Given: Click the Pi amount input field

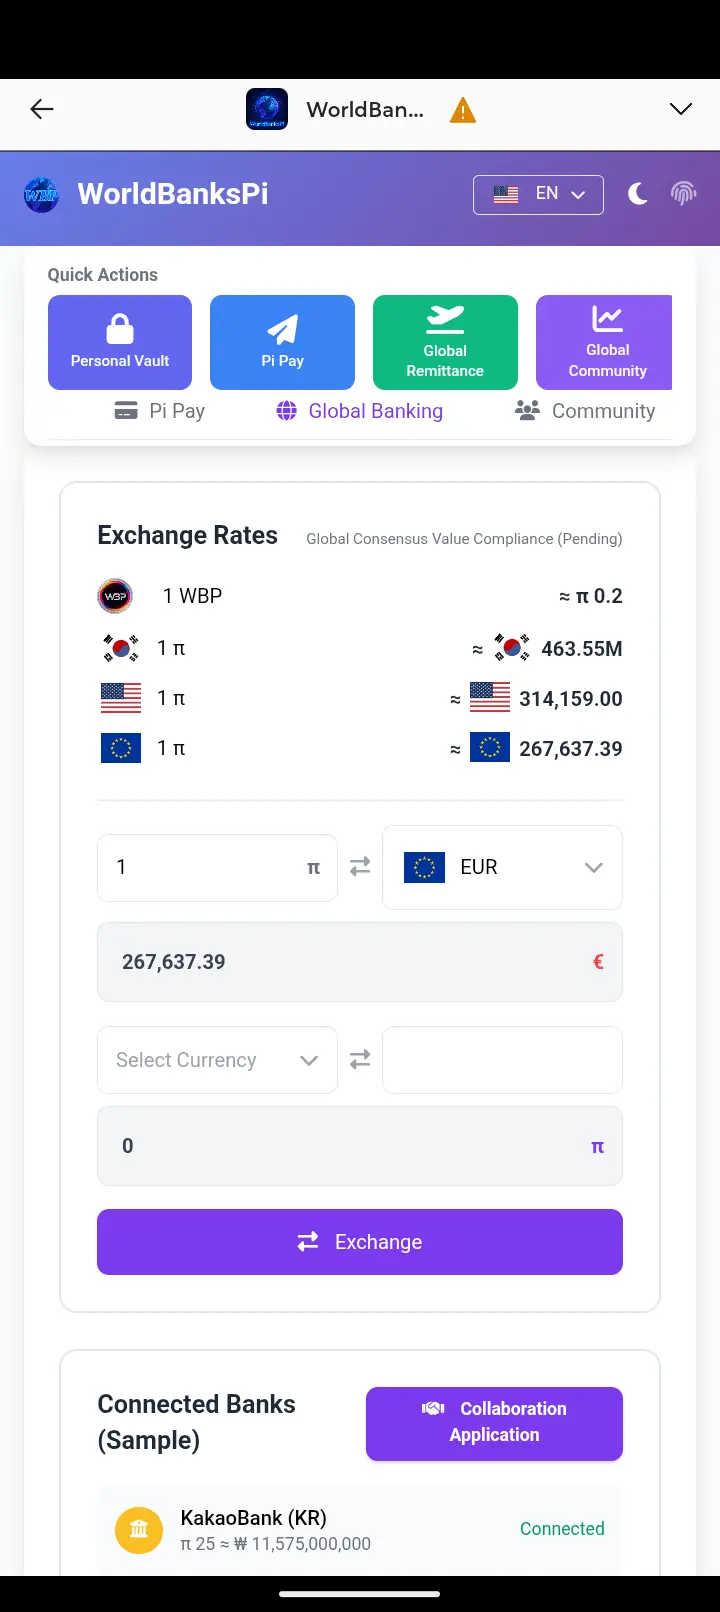Looking at the screenshot, I should pyautogui.click(x=205, y=867).
